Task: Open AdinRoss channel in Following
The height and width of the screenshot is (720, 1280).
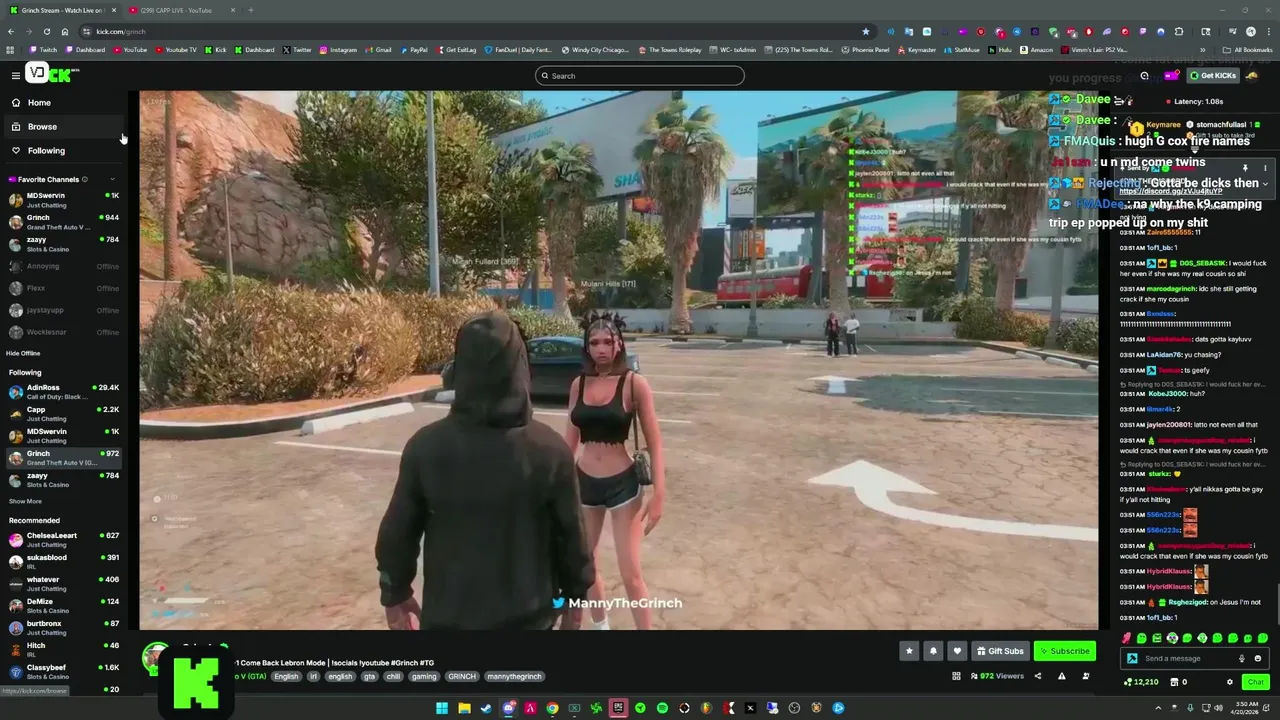Action: [x=63, y=391]
